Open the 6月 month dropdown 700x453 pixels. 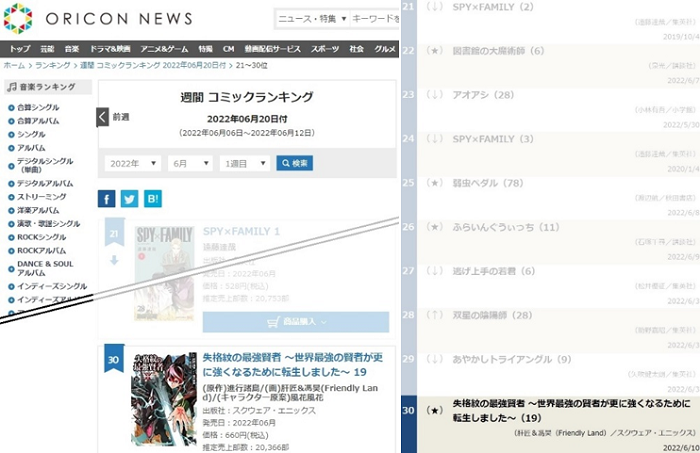190,163
